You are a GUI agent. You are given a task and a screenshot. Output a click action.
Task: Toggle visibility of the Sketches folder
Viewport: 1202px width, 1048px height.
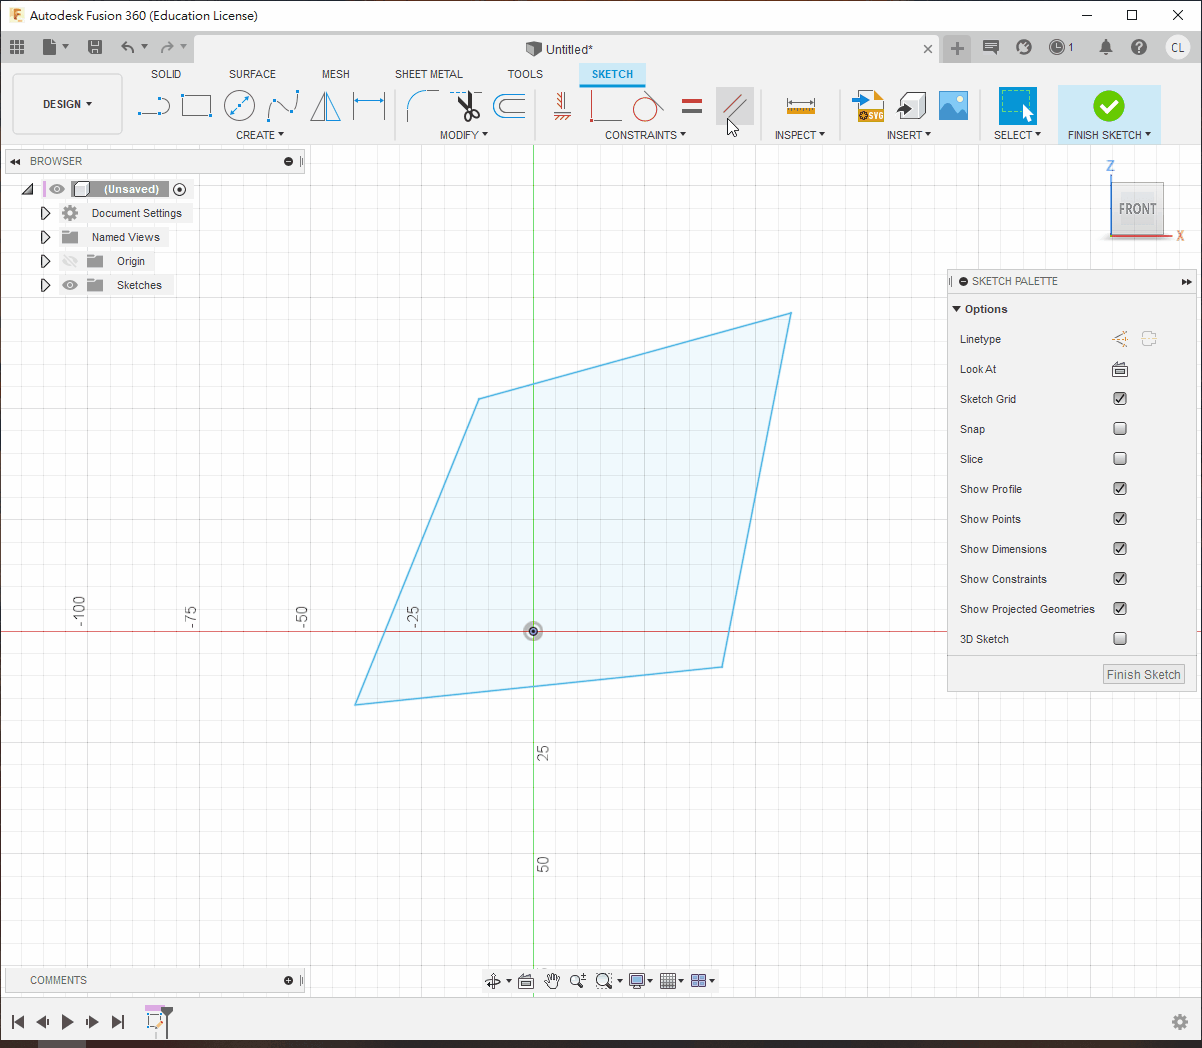[70, 285]
